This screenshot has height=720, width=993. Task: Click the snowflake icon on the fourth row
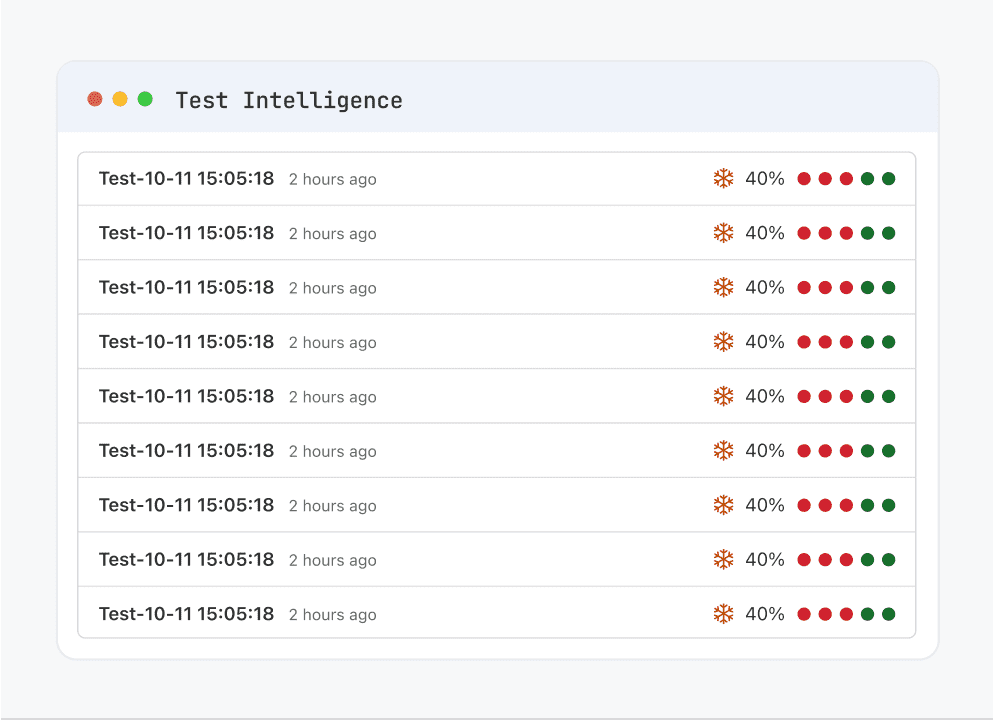(722, 341)
